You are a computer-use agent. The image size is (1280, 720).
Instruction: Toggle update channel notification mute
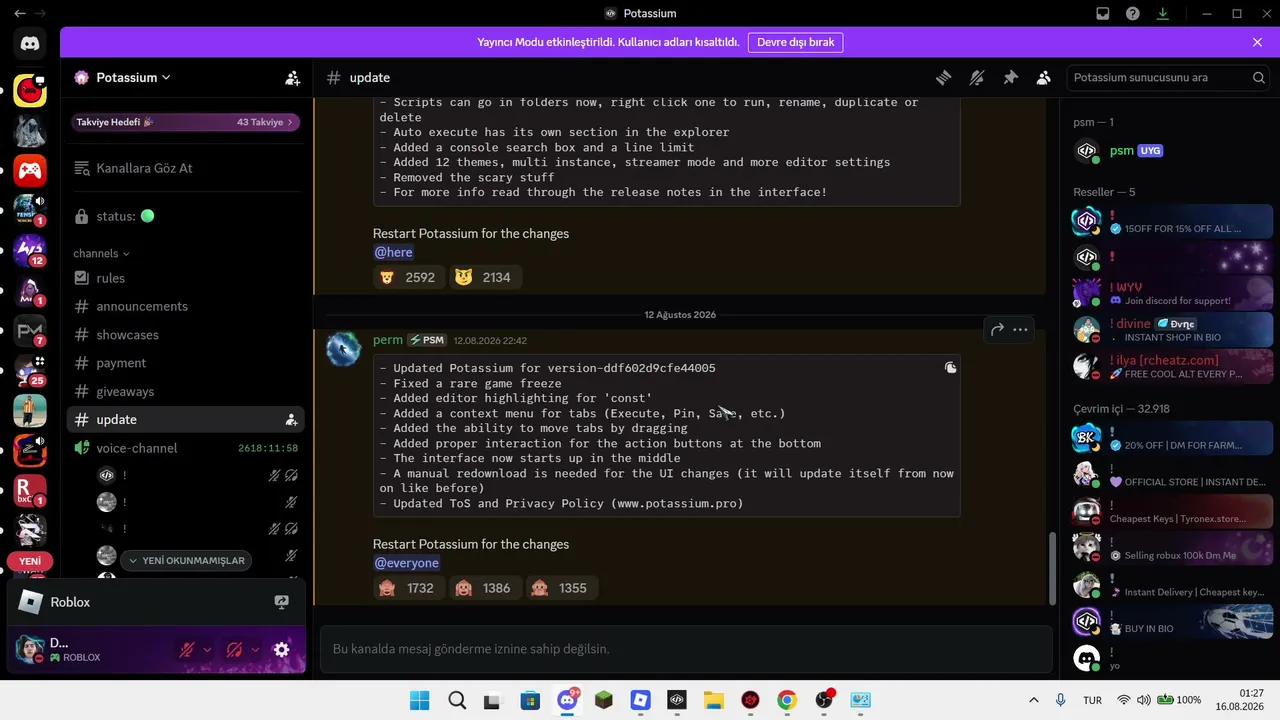(x=976, y=78)
